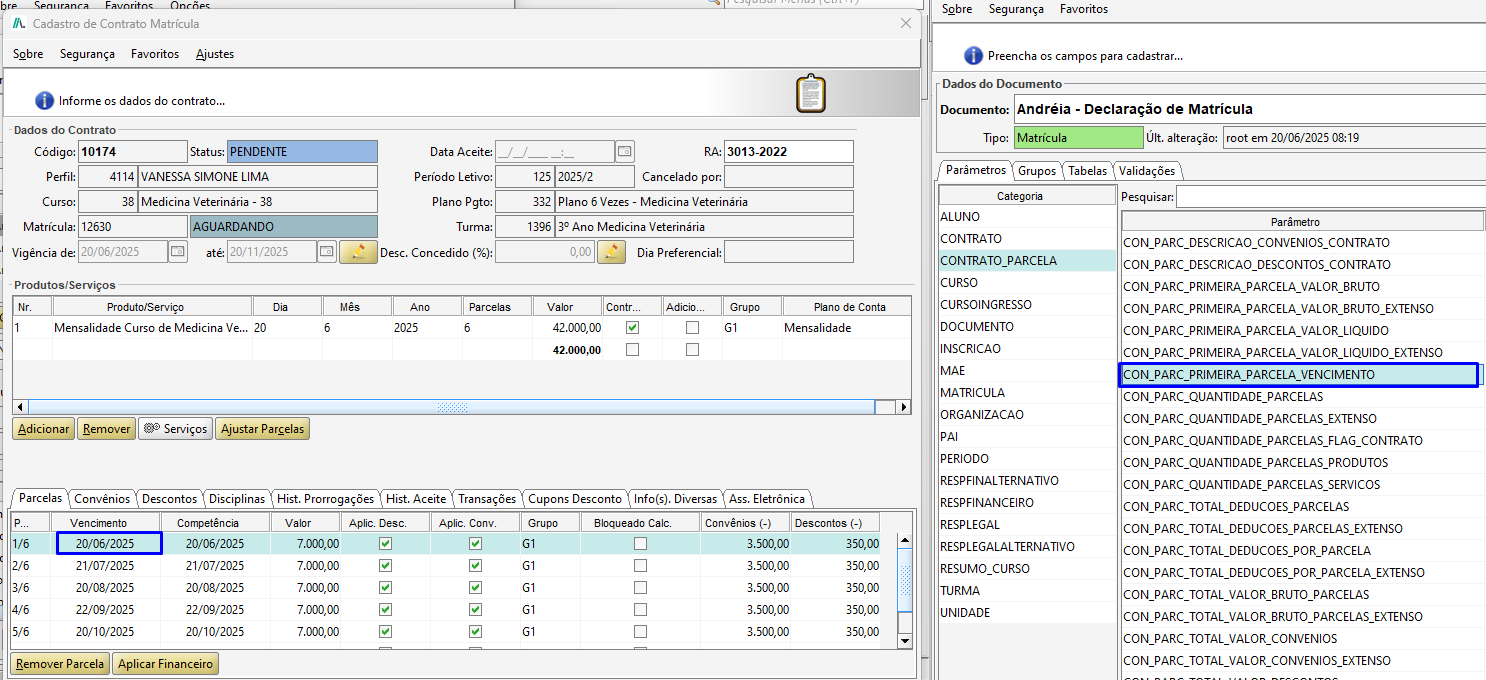Click the pencil edit button next to Desc. Concedido
Screen dimensions: 1486x680
pyautogui.click(x=611, y=252)
